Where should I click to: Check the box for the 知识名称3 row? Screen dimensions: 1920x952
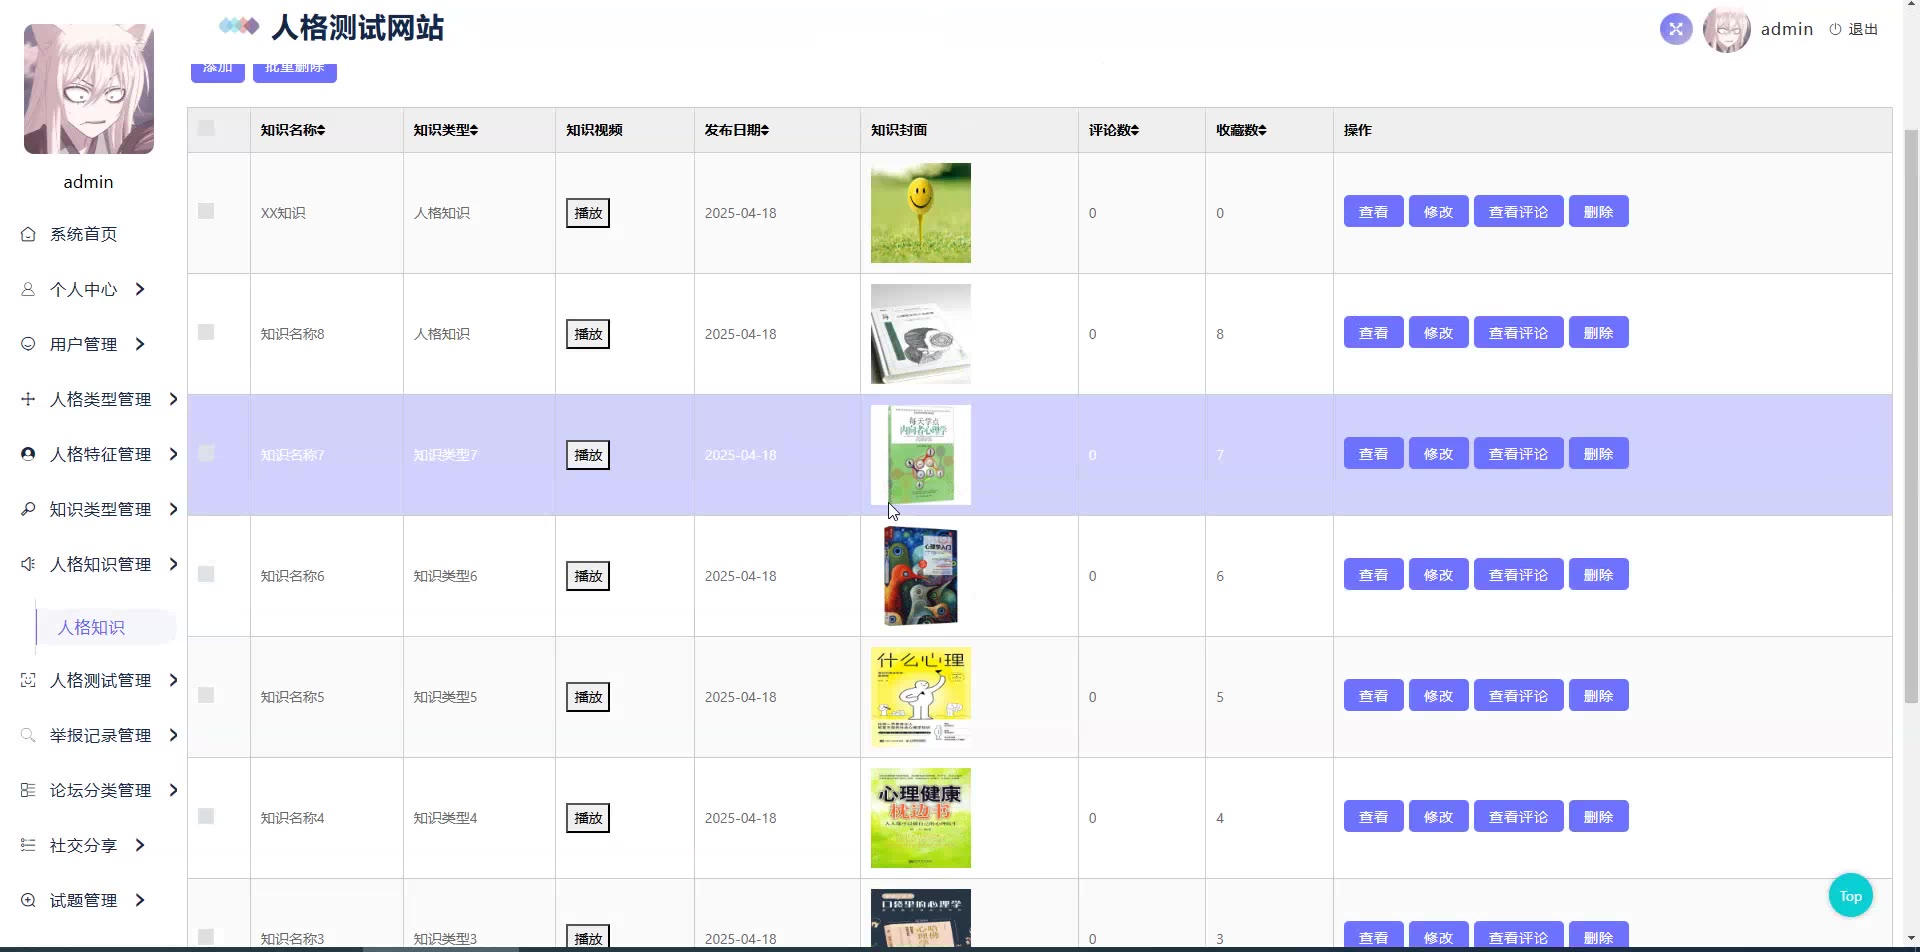pos(206,937)
